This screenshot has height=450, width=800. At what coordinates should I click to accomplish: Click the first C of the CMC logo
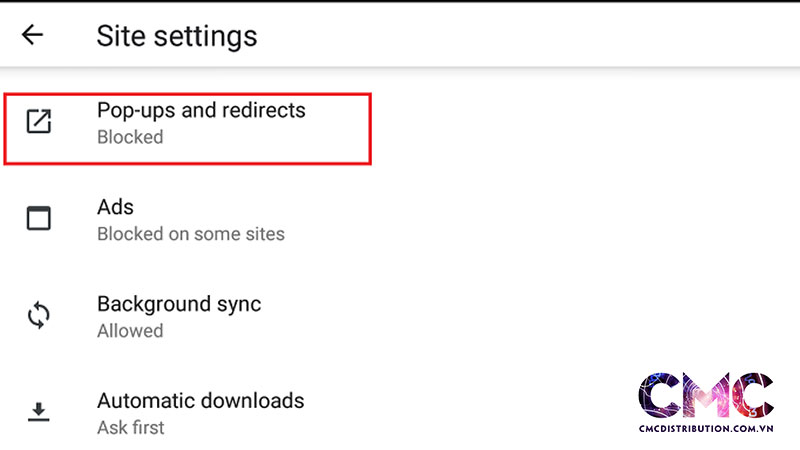[661, 394]
